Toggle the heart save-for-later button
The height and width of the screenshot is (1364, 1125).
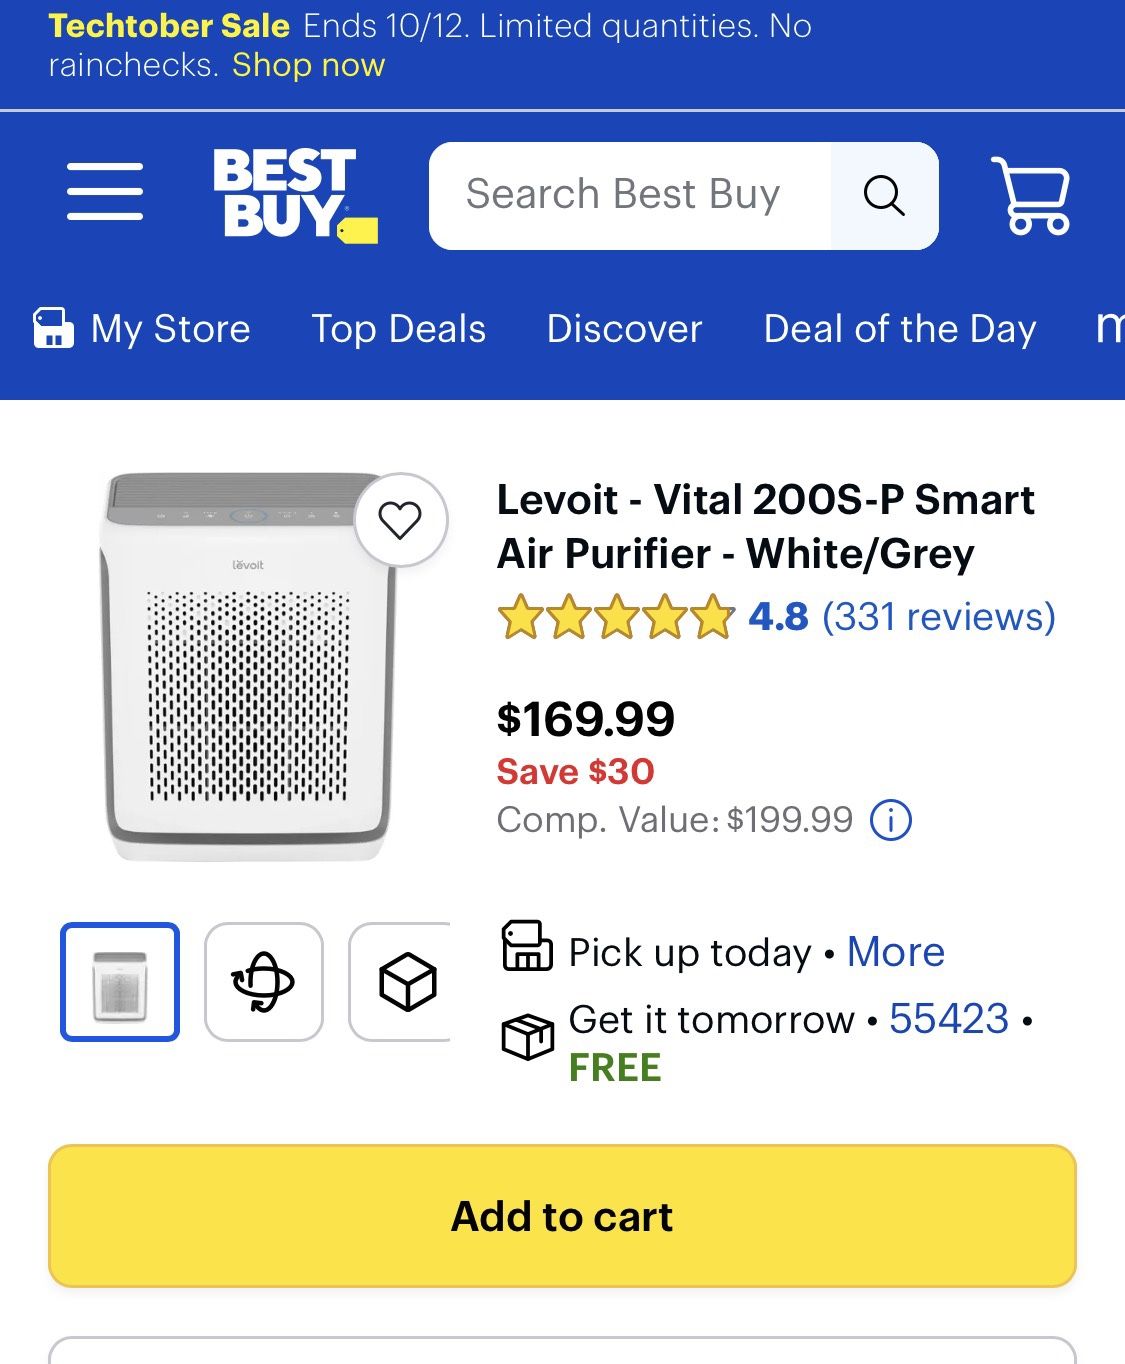[400, 520]
